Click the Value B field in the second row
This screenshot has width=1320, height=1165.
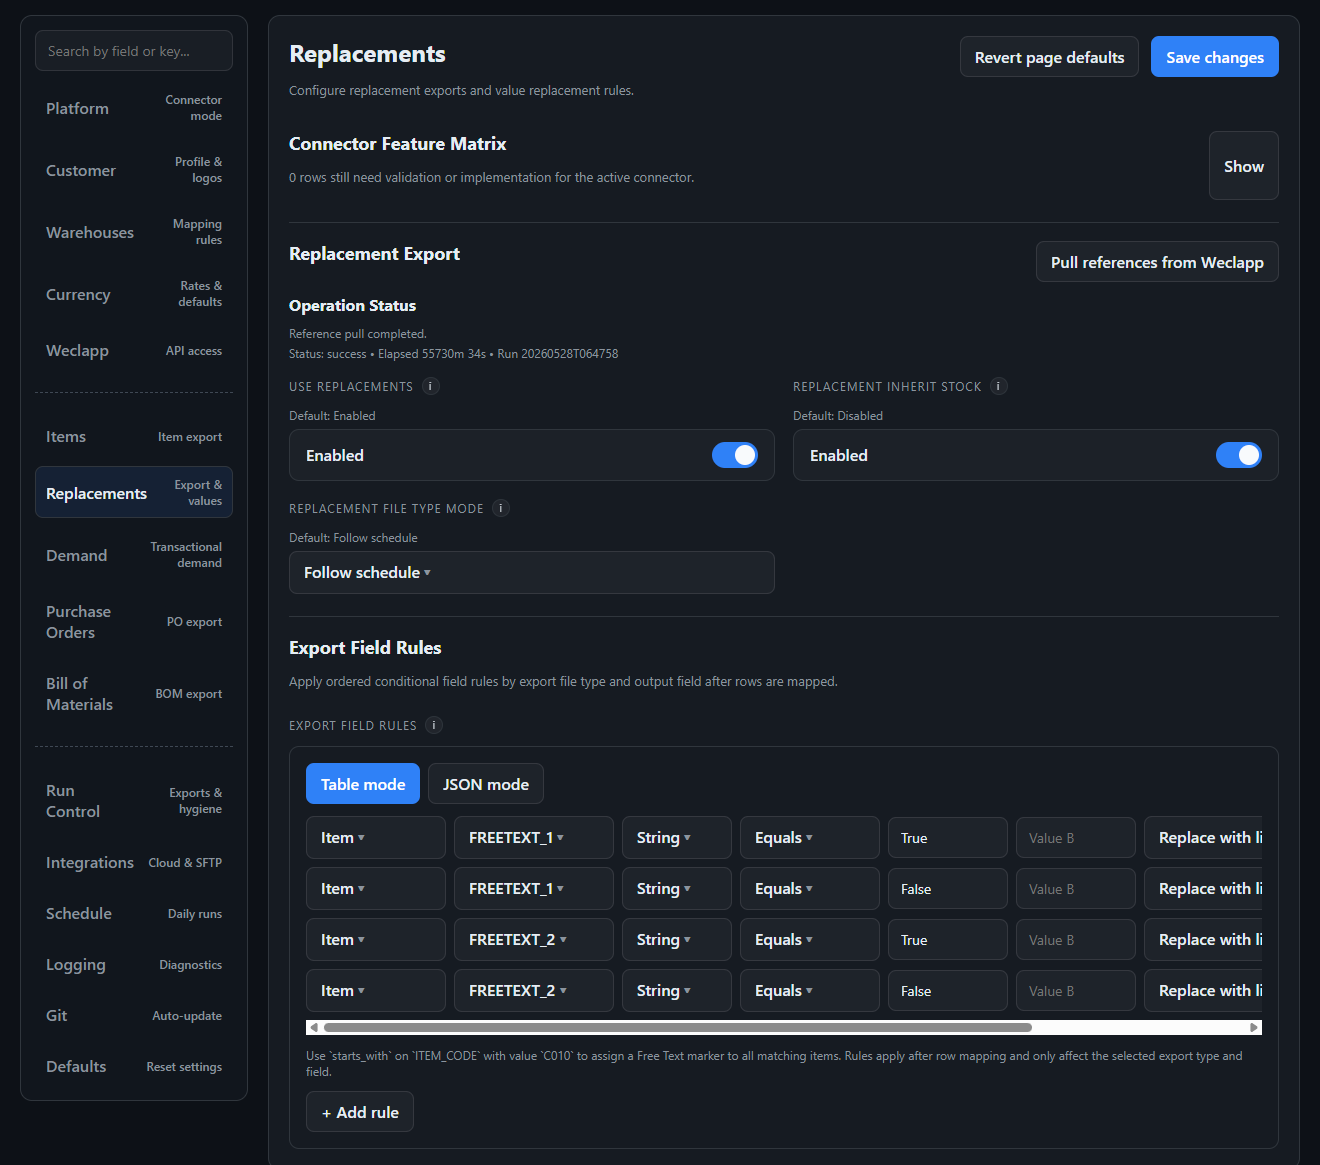click(1076, 889)
